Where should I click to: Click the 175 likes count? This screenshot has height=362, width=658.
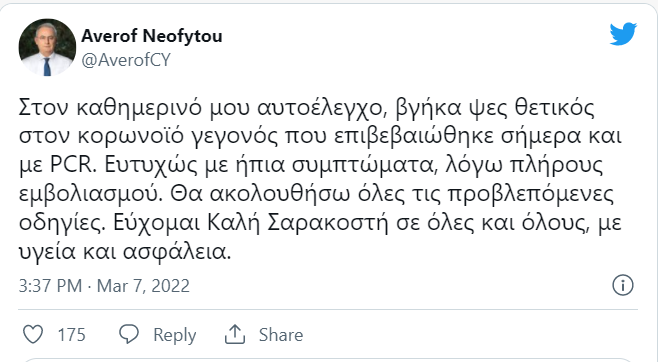(71, 335)
